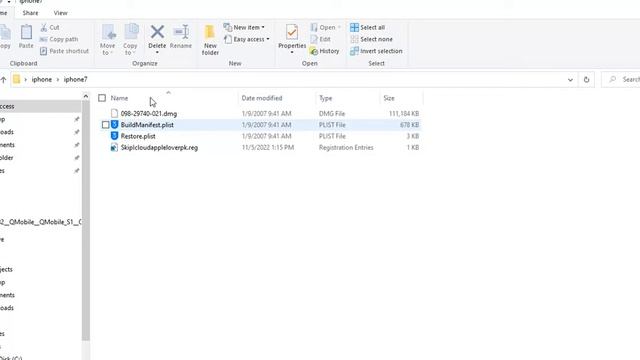Open the New item dropdown
This screenshot has width=640, height=360.
pyautogui.click(x=244, y=27)
